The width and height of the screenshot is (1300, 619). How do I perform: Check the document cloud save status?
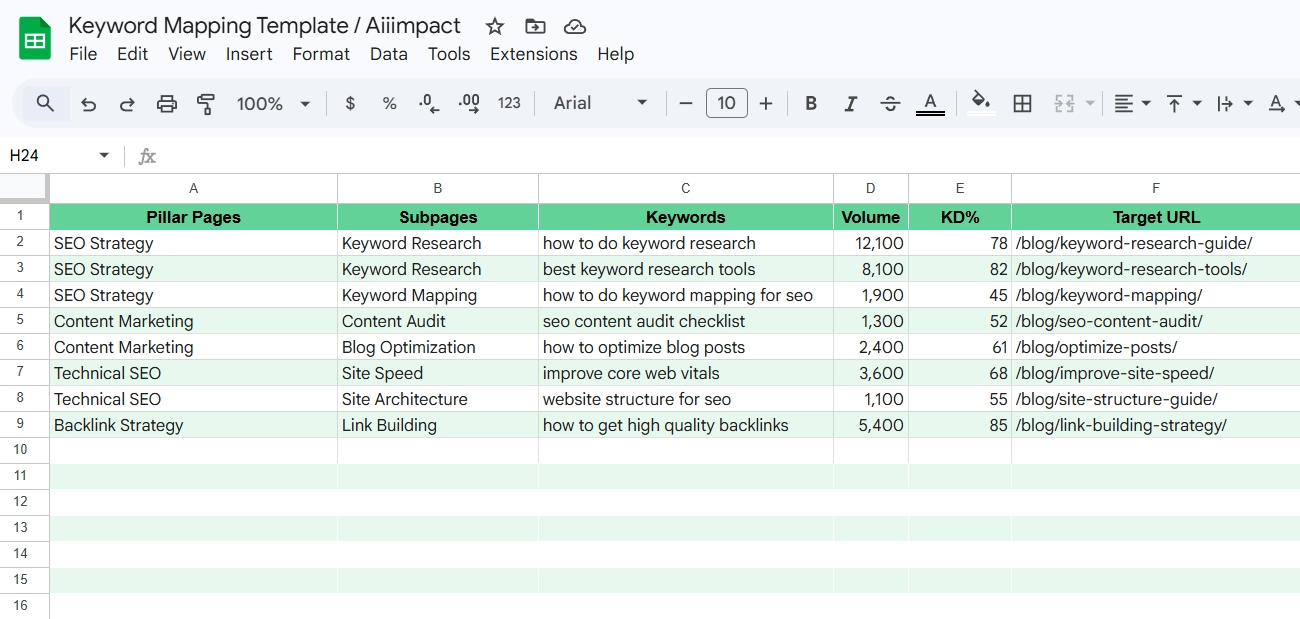[574, 26]
